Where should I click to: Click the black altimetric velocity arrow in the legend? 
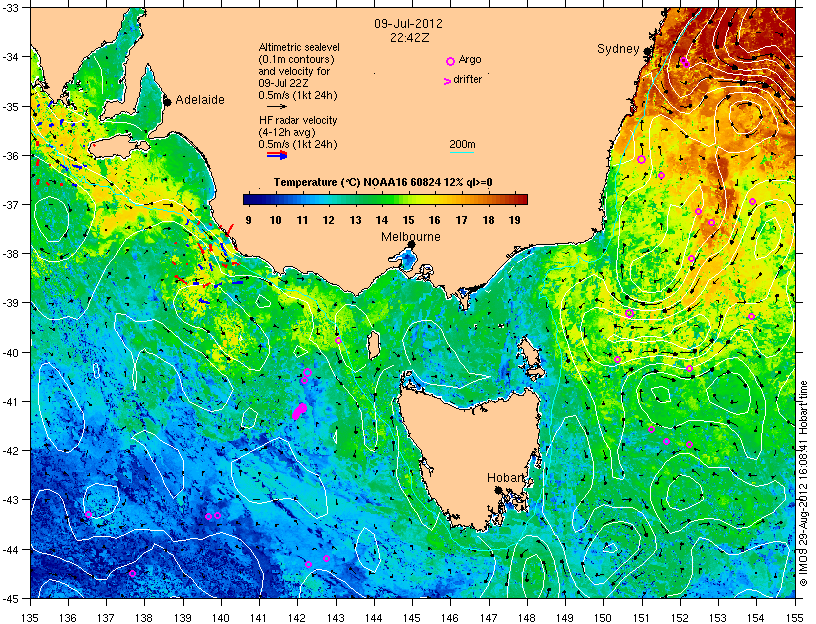tap(277, 107)
